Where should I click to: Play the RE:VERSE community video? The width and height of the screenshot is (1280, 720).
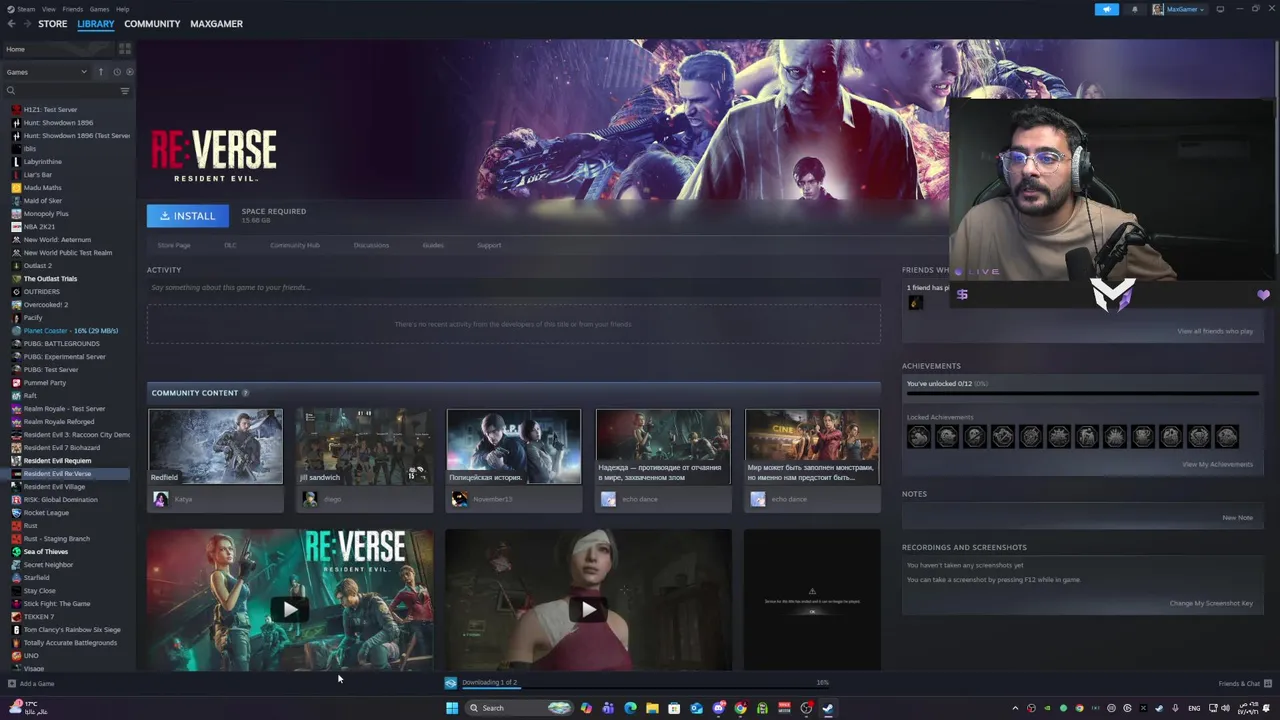290,609
